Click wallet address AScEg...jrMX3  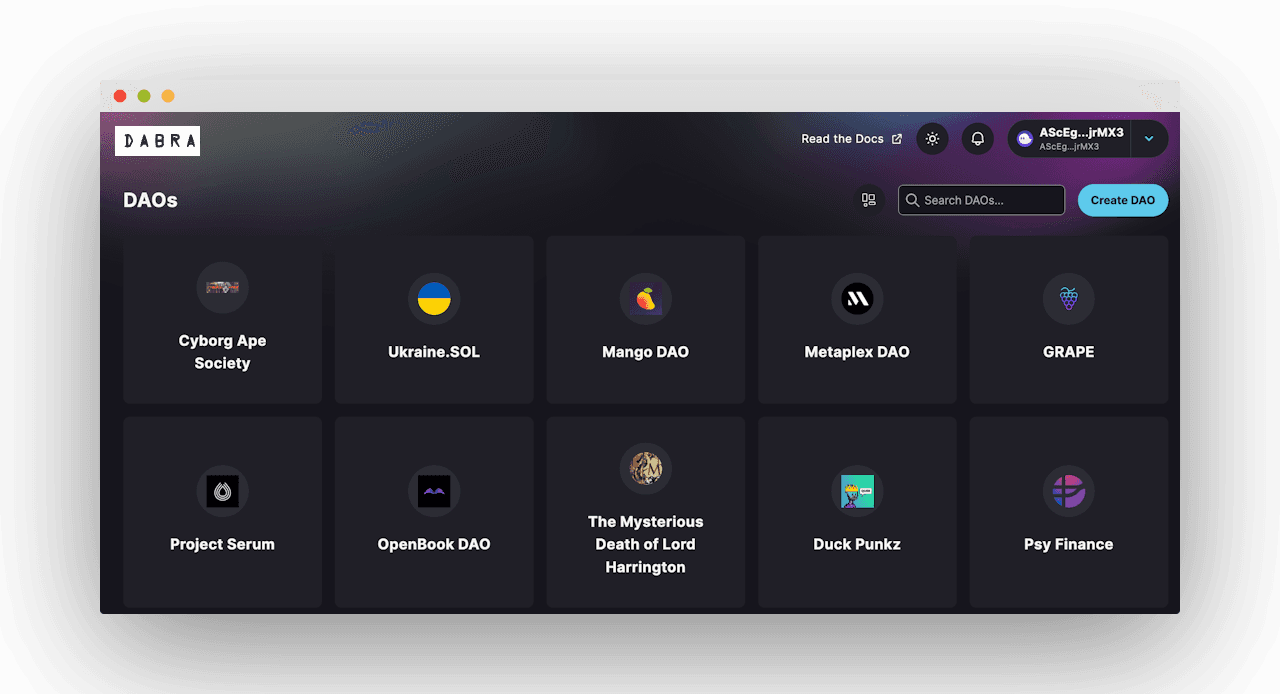tap(1081, 133)
